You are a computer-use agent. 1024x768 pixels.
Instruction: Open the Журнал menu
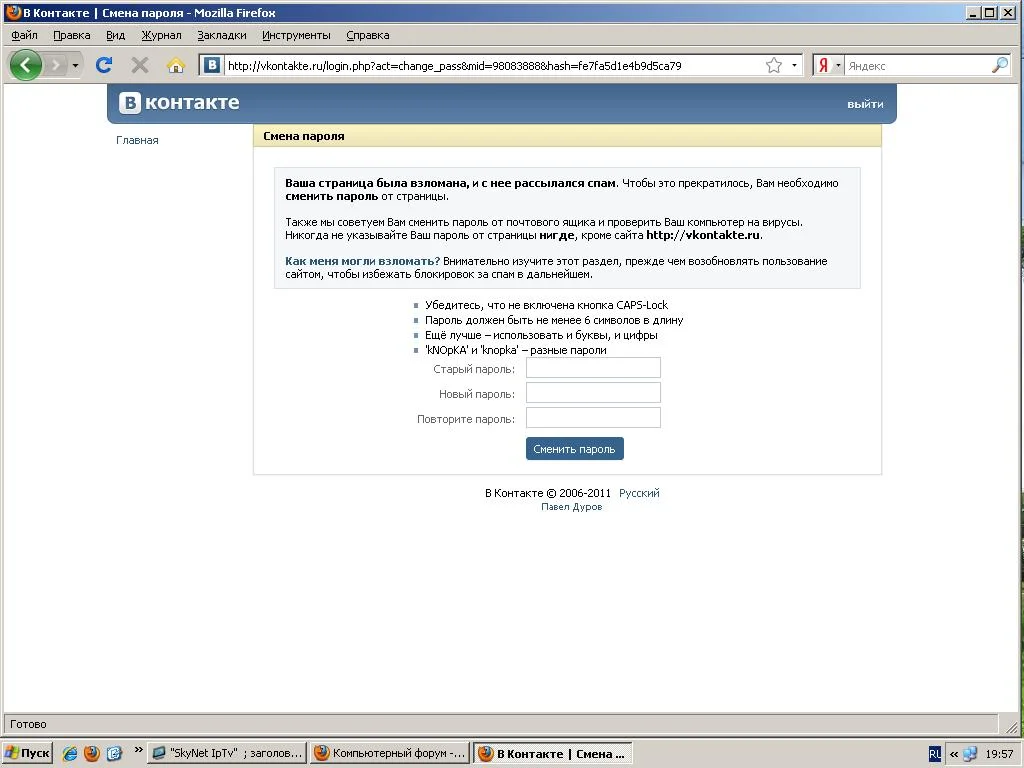[161, 35]
